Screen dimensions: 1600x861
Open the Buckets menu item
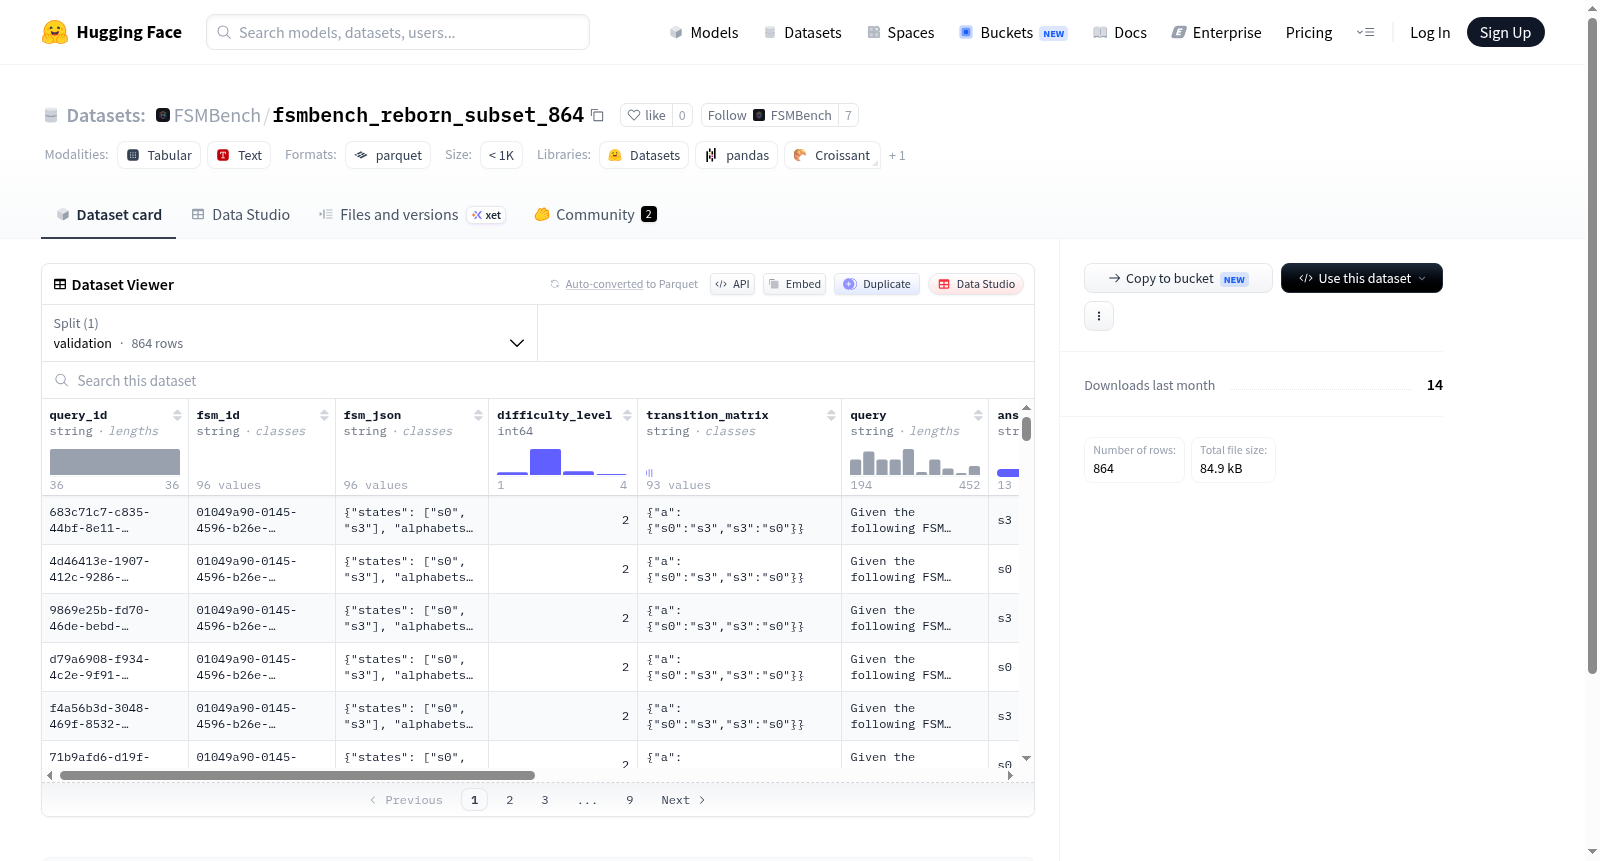1013,33
